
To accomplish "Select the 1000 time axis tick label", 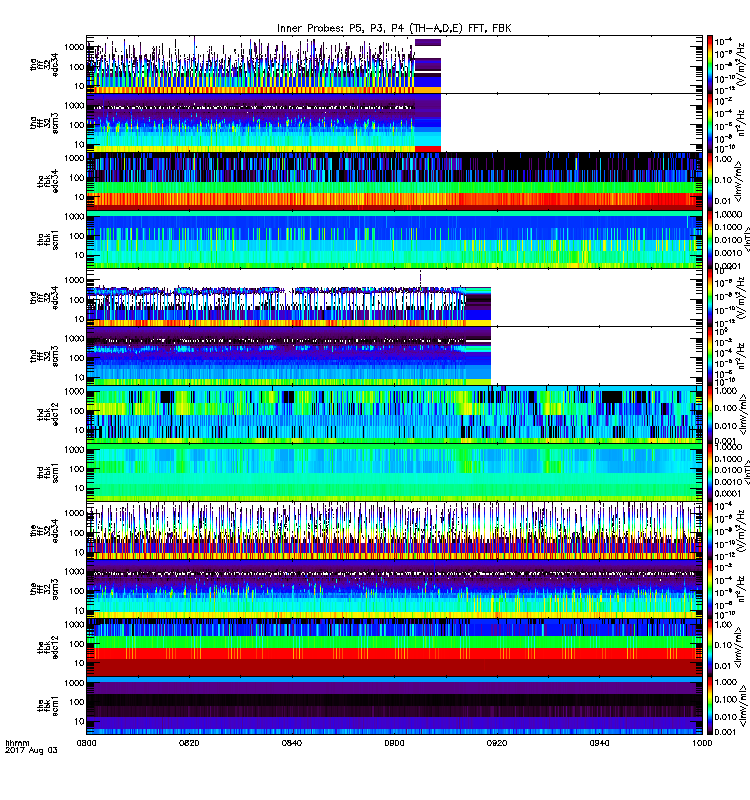I will click(702, 743).
